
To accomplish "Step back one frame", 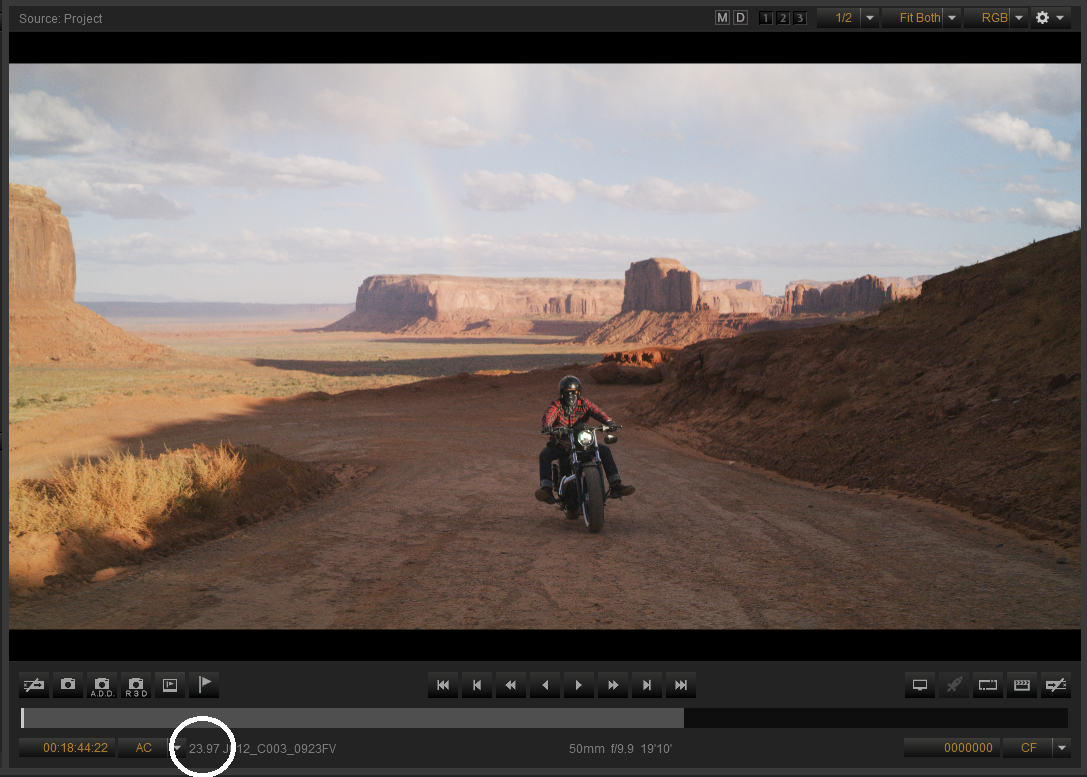I will (x=477, y=685).
